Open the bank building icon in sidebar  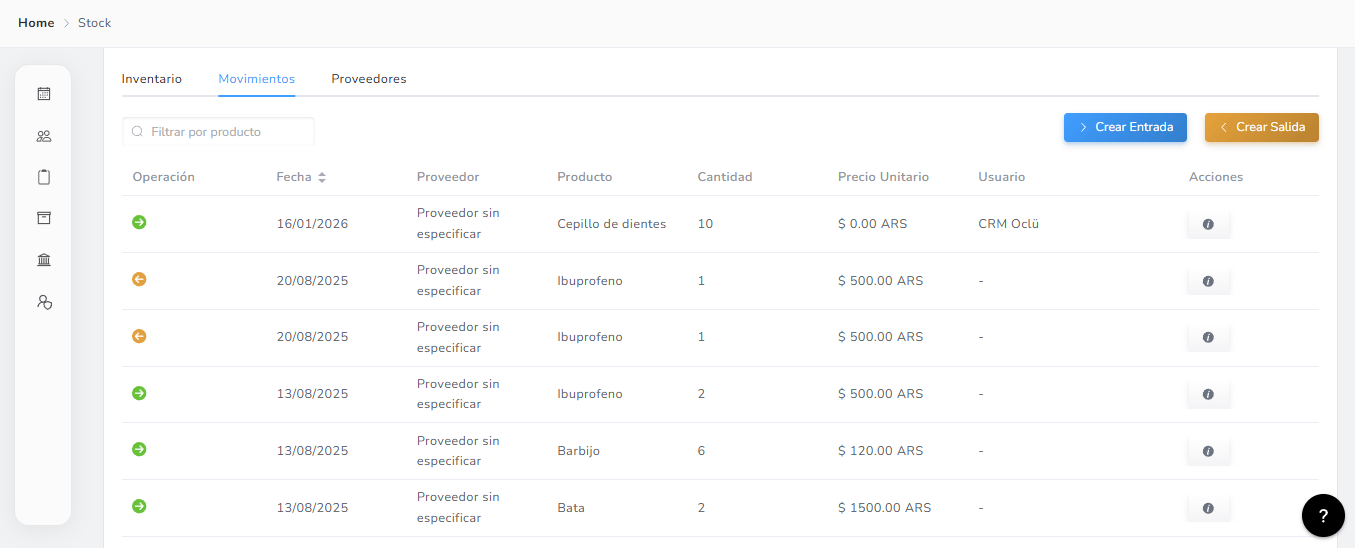pyautogui.click(x=44, y=260)
